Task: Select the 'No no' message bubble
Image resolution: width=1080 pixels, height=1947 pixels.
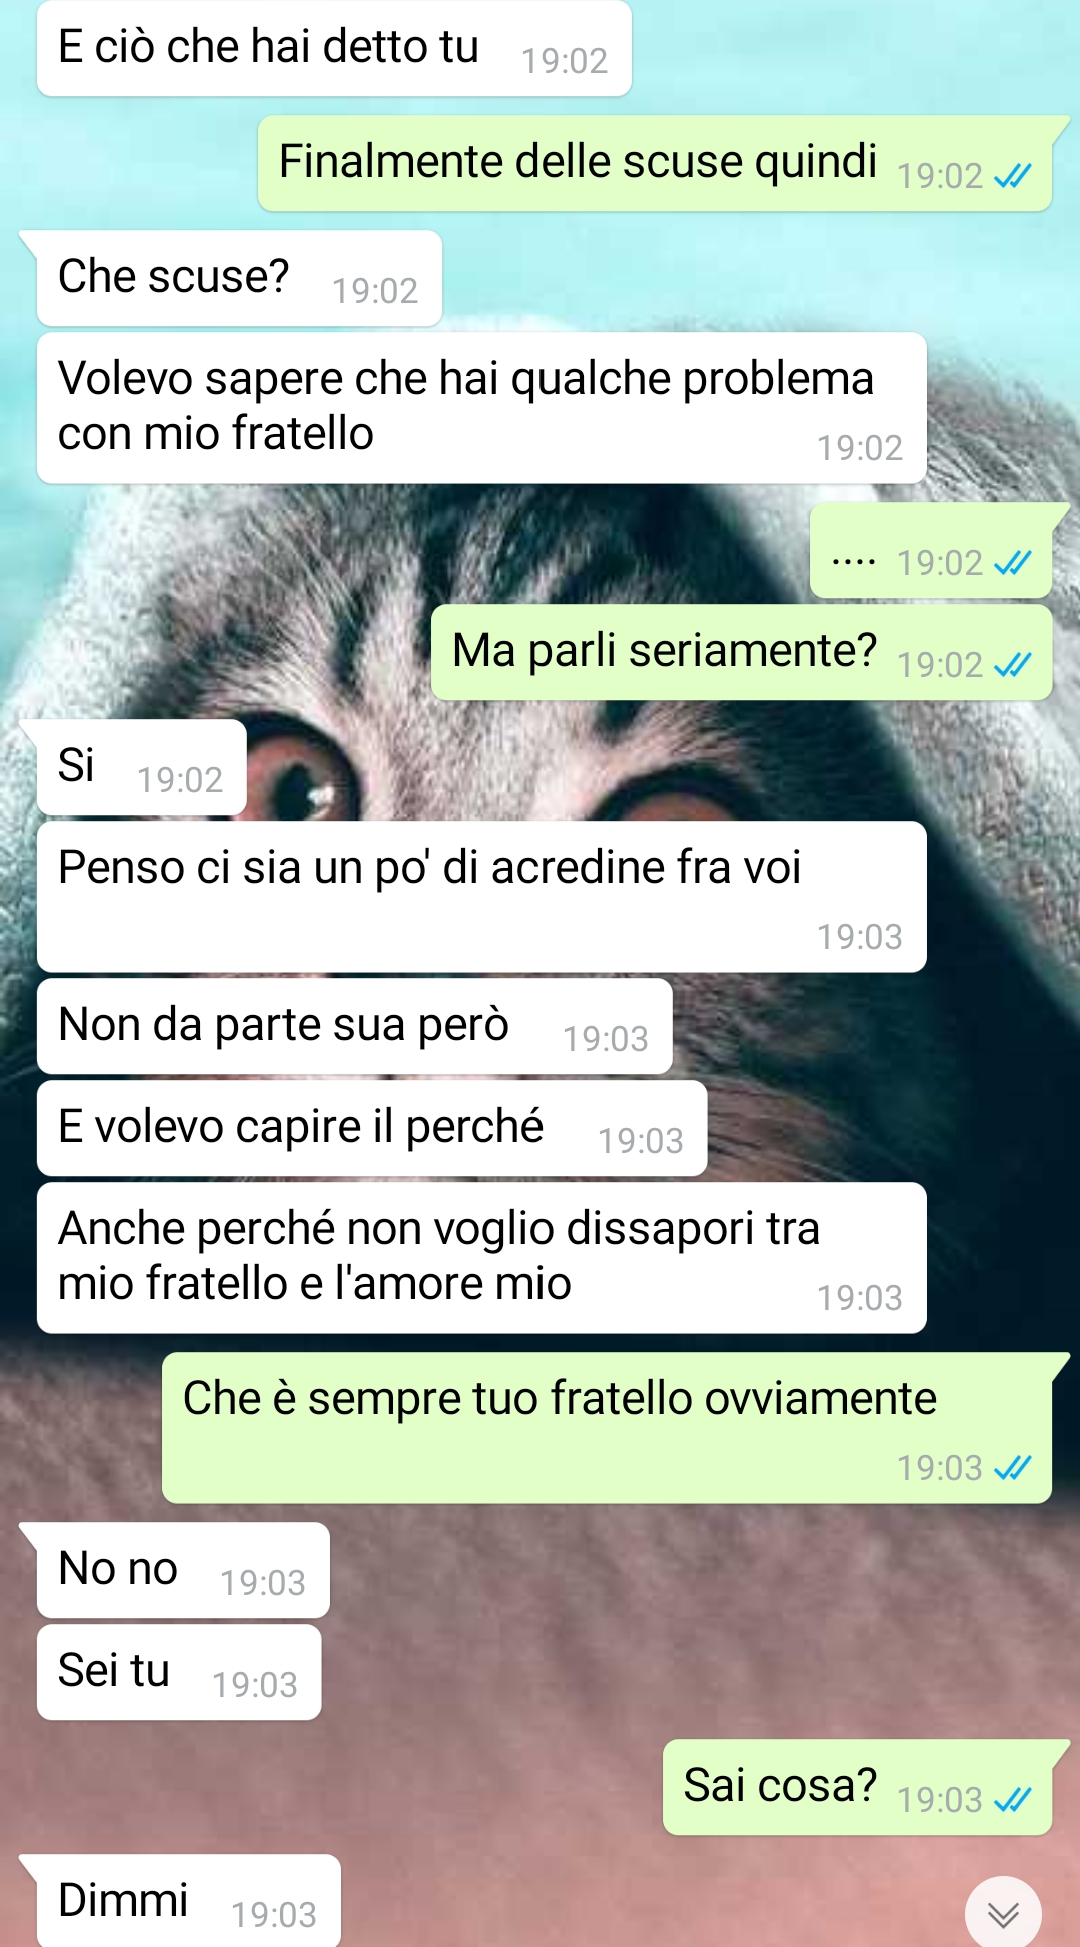Action: (183, 1570)
